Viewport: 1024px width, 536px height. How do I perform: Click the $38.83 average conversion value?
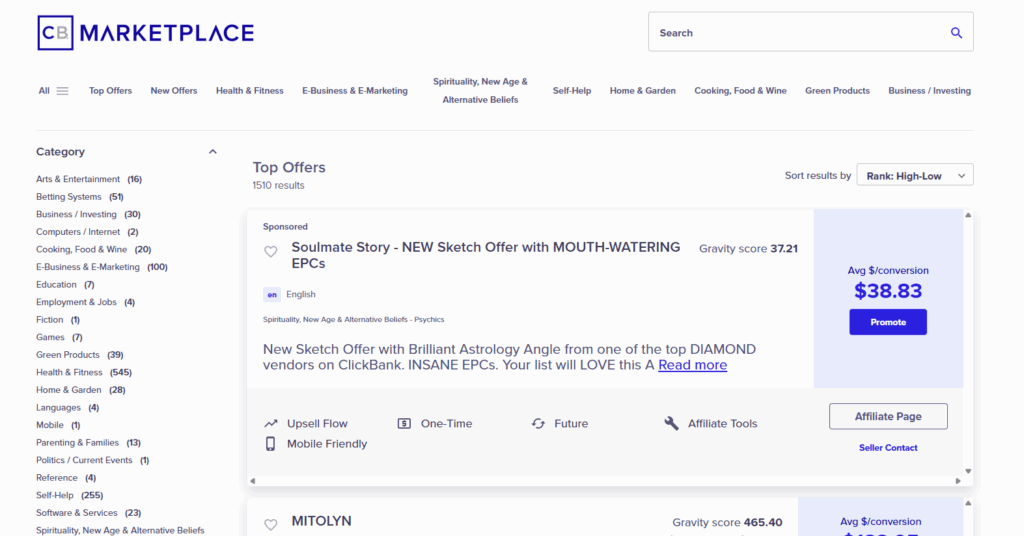(888, 291)
